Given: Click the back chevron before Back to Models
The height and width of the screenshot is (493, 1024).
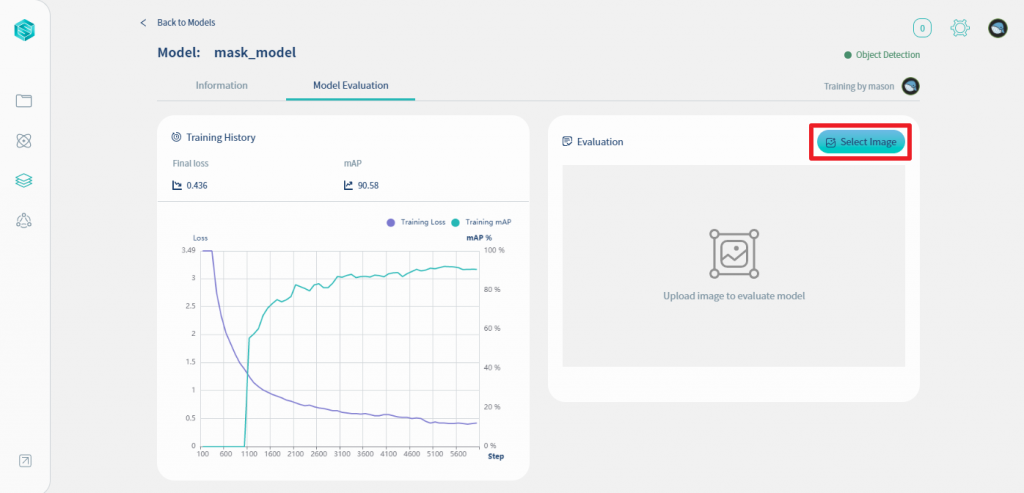Looking at the screenshot, I should 144,23.
